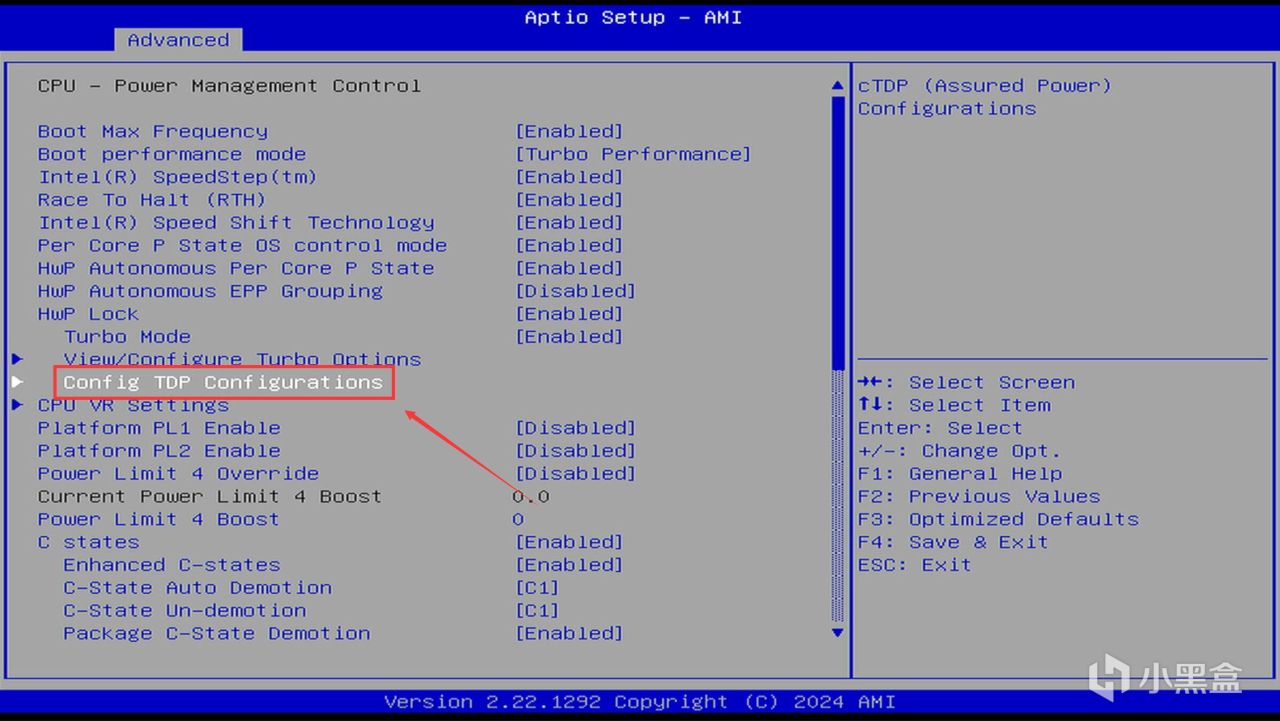The width and height of the screenshot is (1280, 721).
Task: Expand View/Configure Turbo Options submenu arrow
Action: click(17, 358)
